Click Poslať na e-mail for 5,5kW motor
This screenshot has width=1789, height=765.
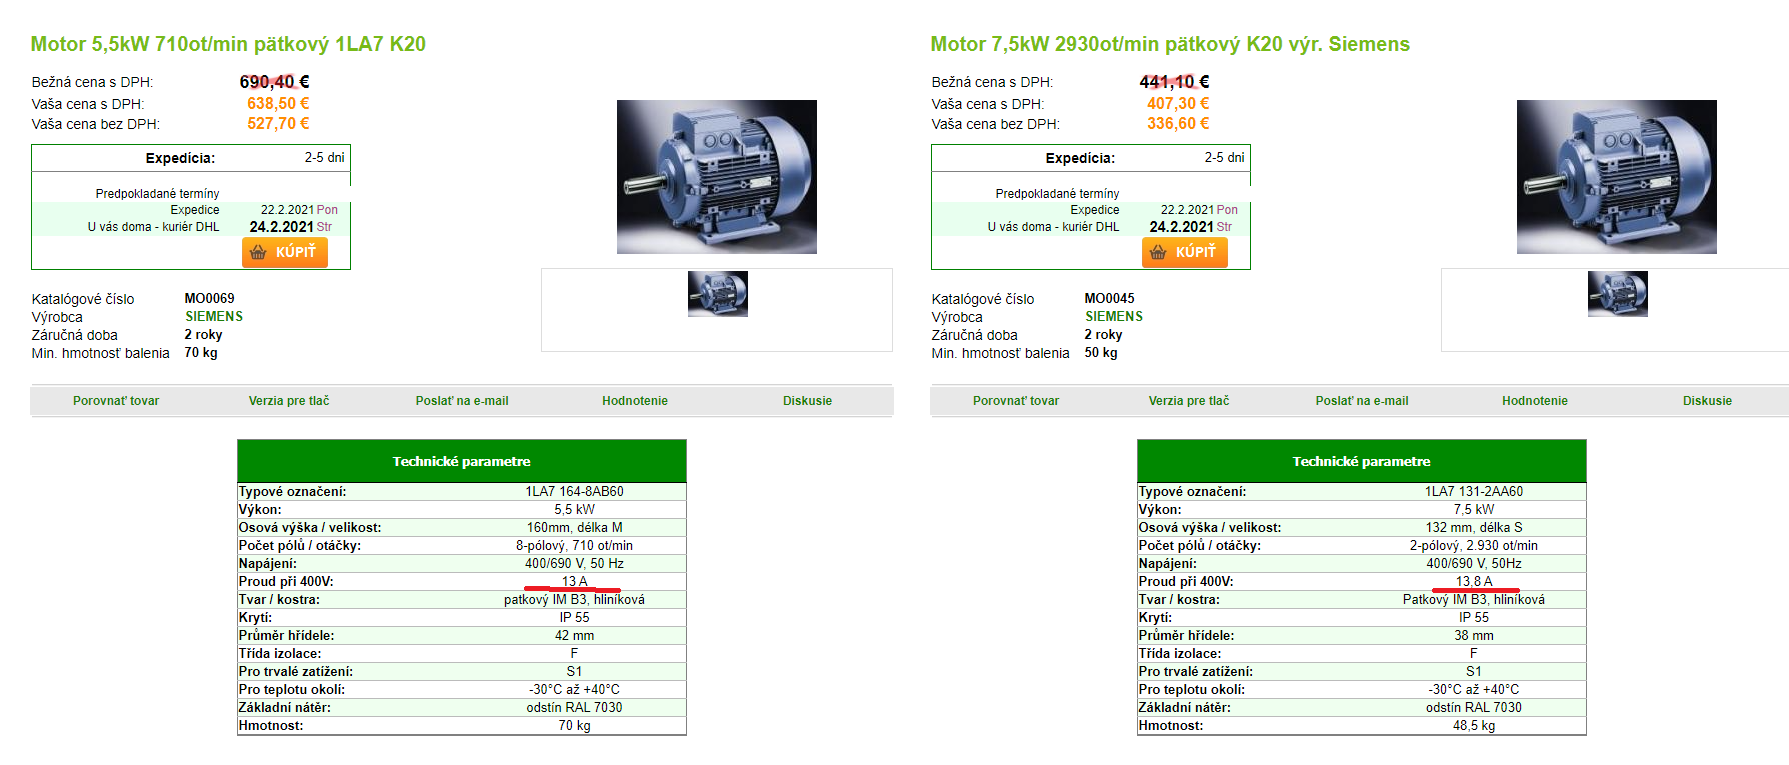click(462, 401)
